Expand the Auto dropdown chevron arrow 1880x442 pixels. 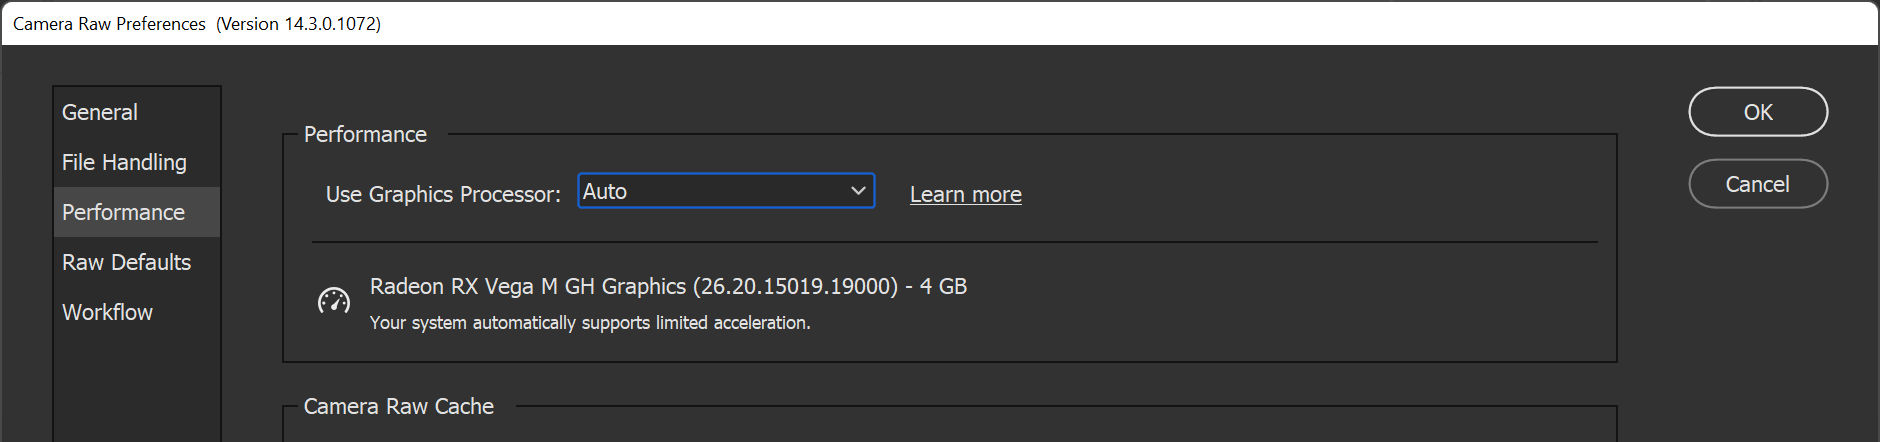858,191
